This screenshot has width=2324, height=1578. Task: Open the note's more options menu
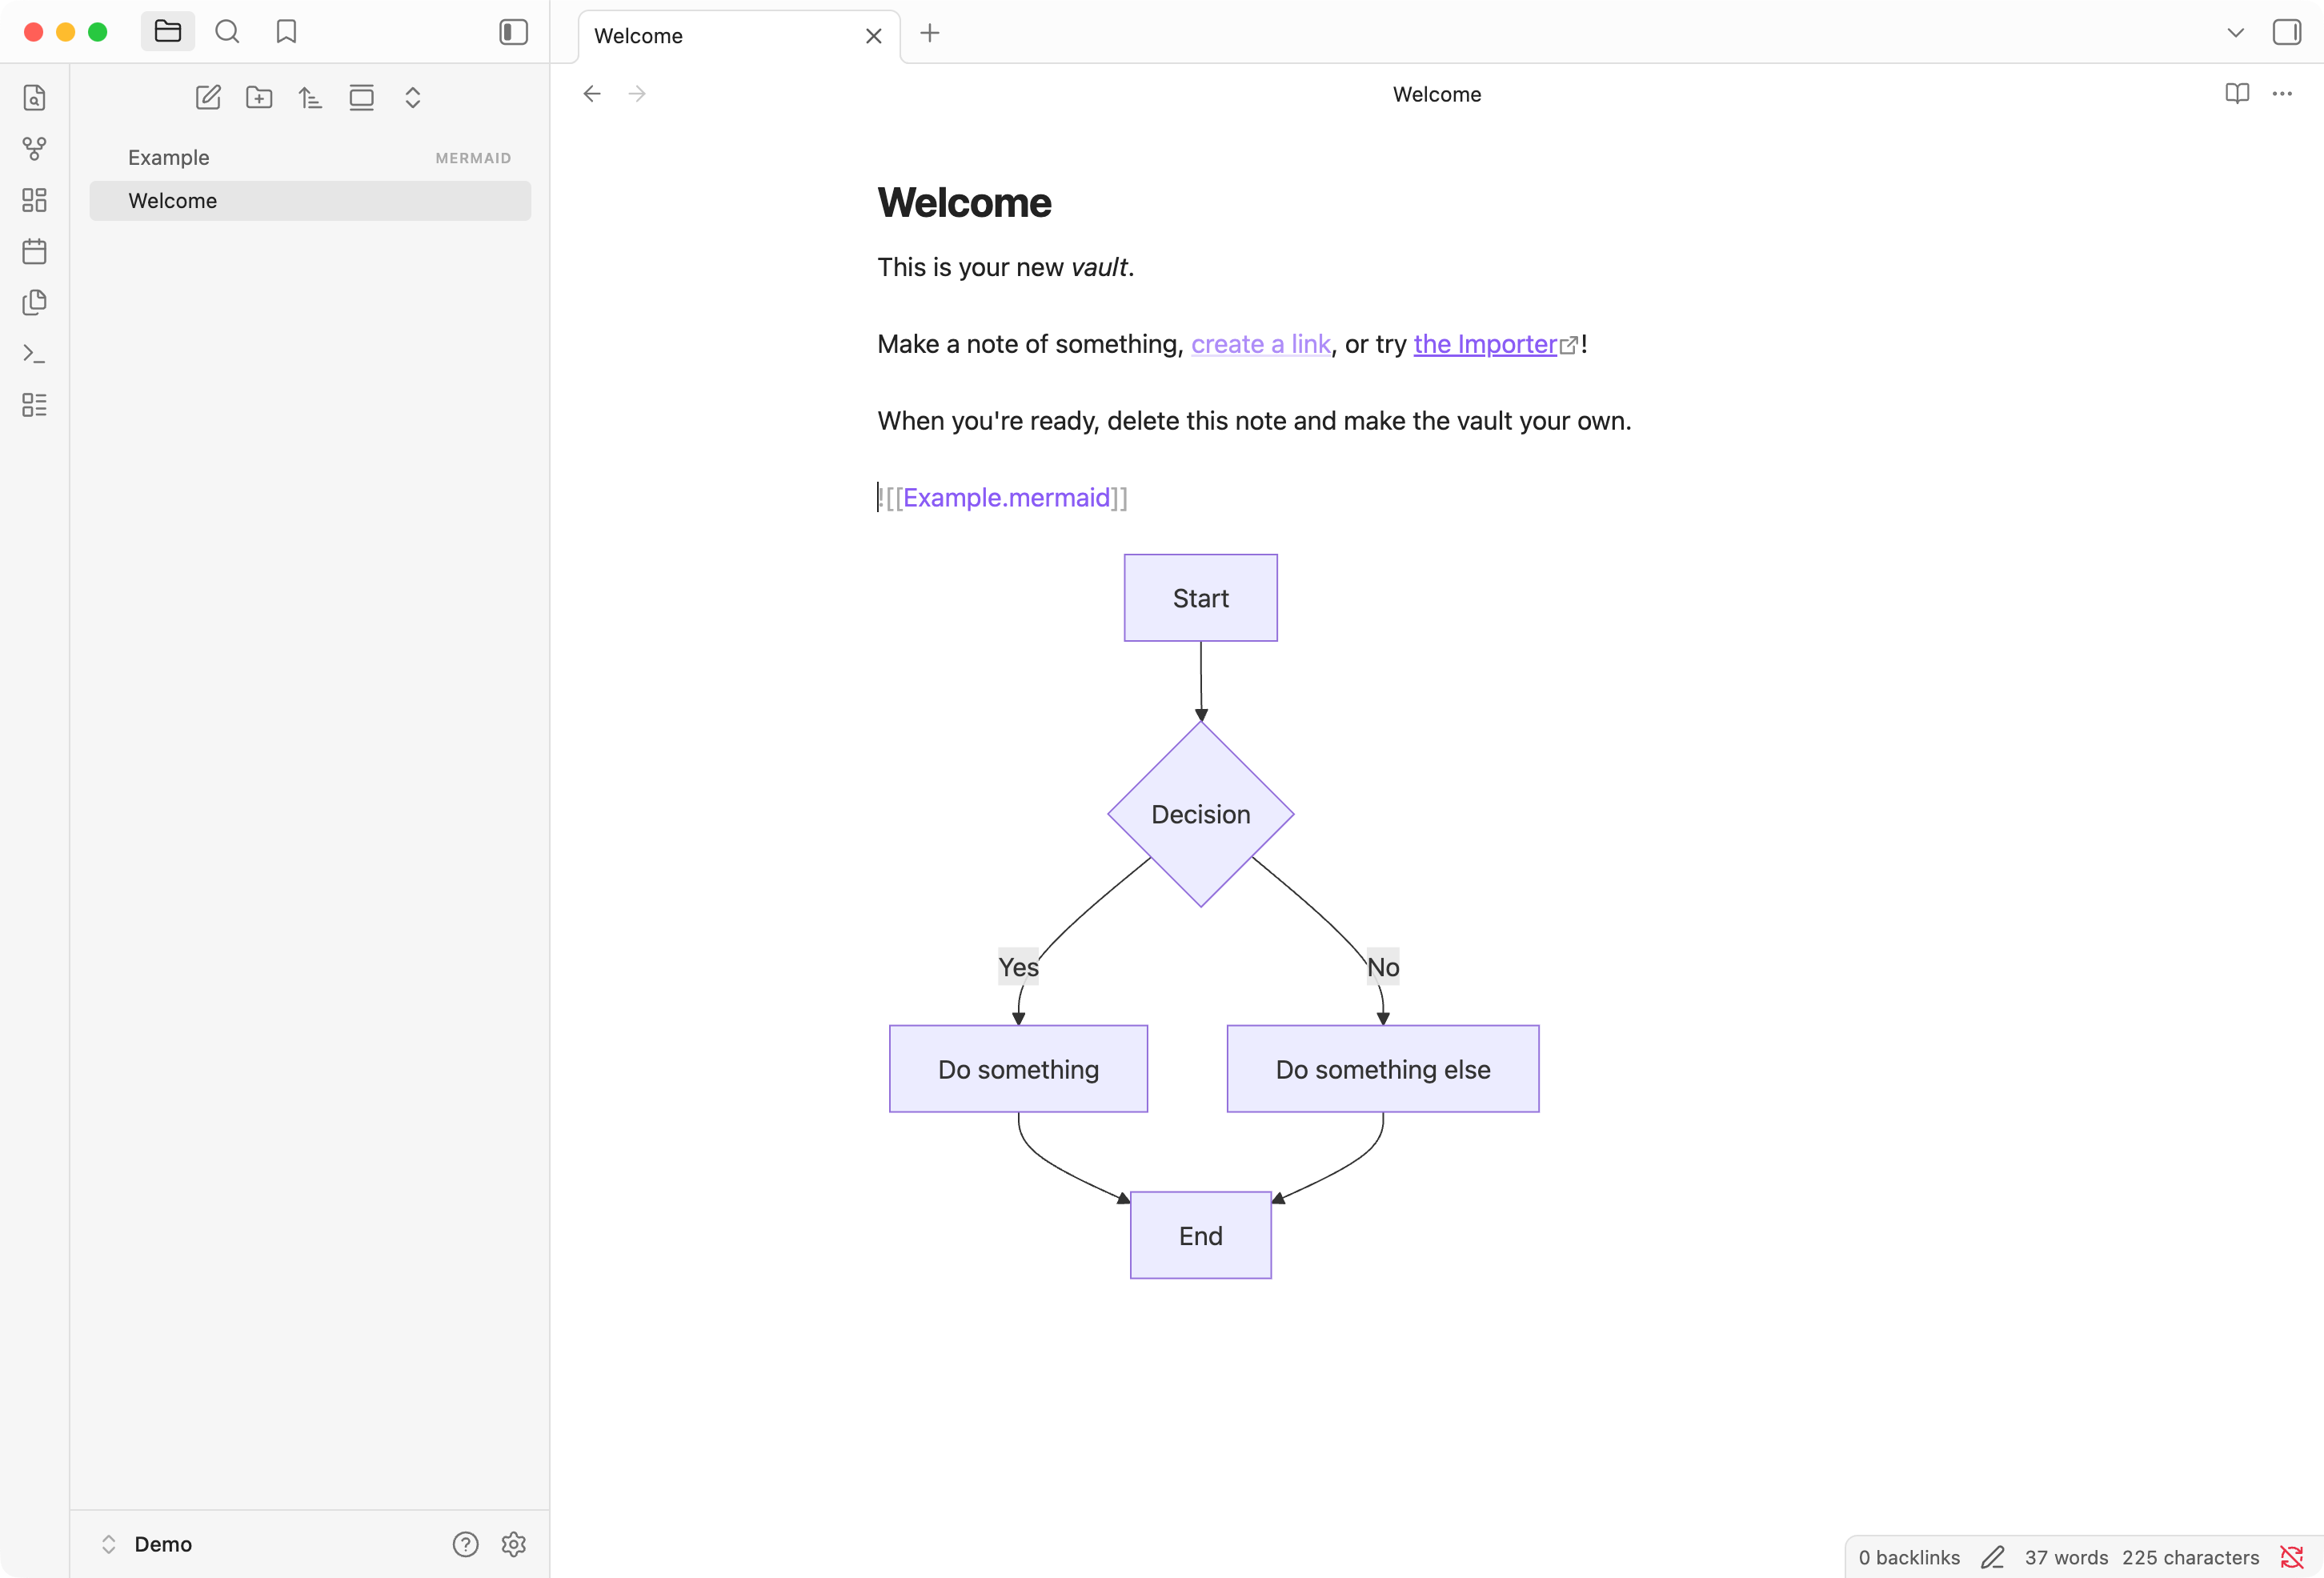click(2284, 93)
